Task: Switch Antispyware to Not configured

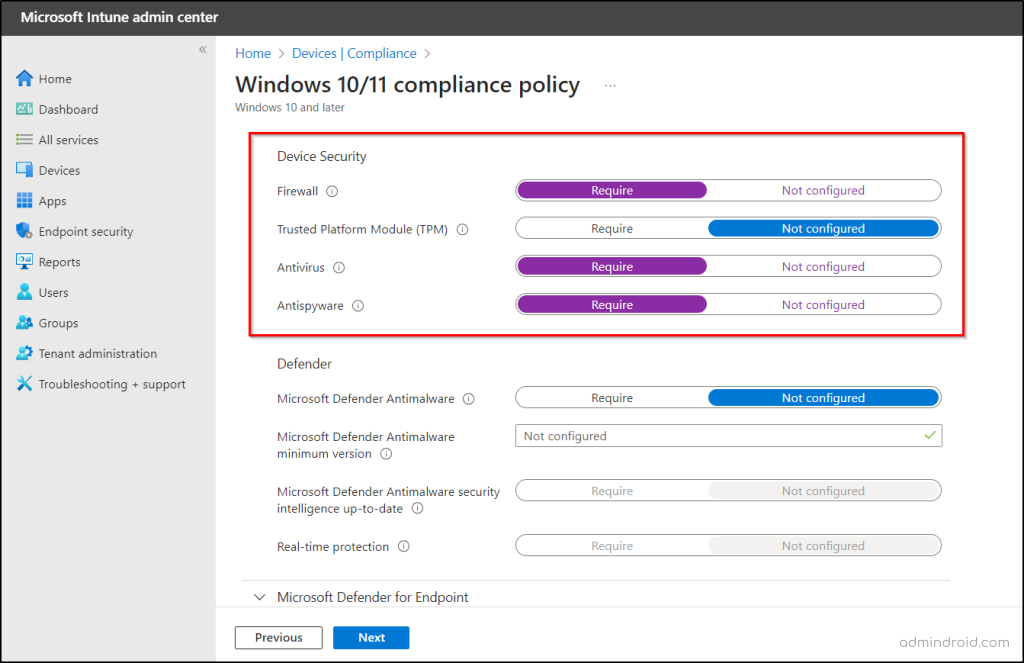Action: click(x=823, y=305)
